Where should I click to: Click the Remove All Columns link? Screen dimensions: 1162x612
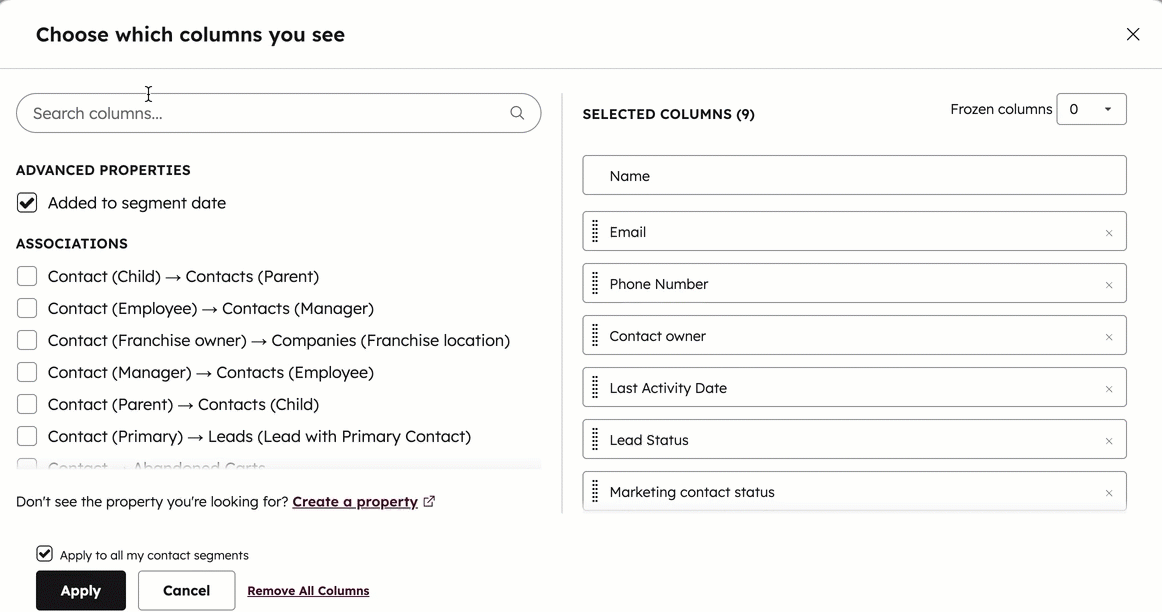(x=308, y=590)
